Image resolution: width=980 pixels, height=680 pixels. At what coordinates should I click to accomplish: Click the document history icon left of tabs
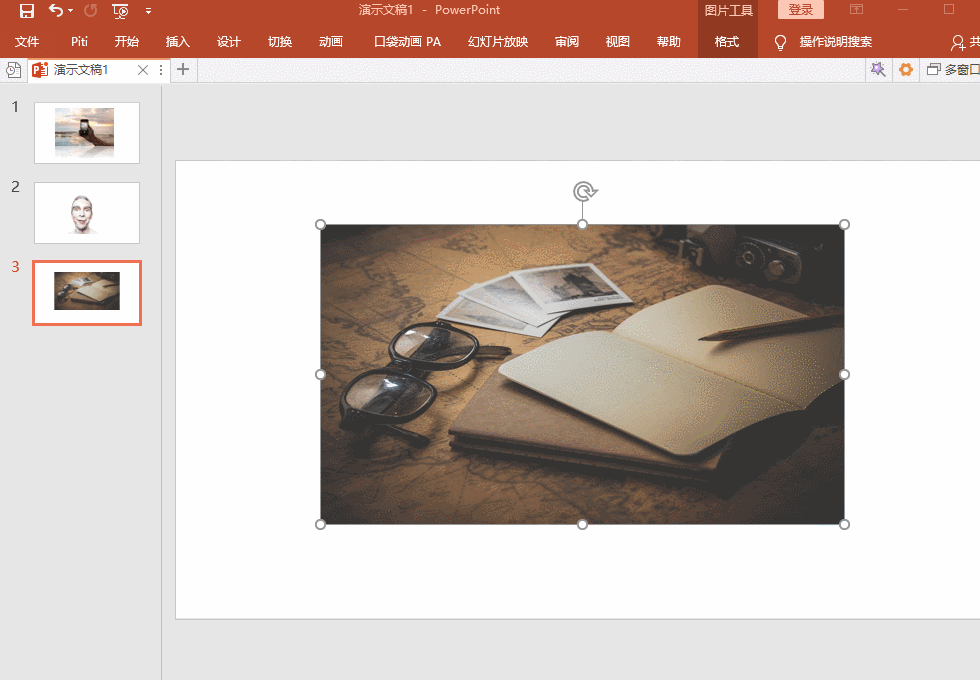(13, 70)
